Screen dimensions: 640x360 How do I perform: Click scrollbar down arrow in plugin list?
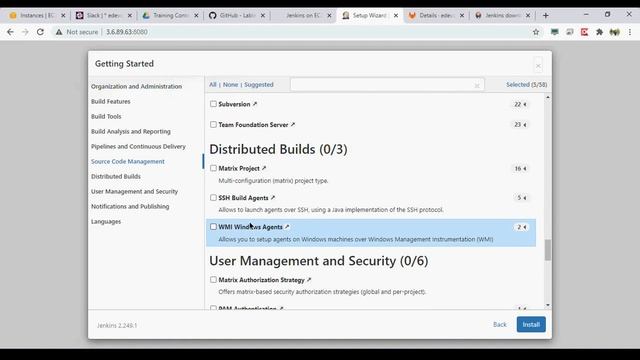[548, 305]
